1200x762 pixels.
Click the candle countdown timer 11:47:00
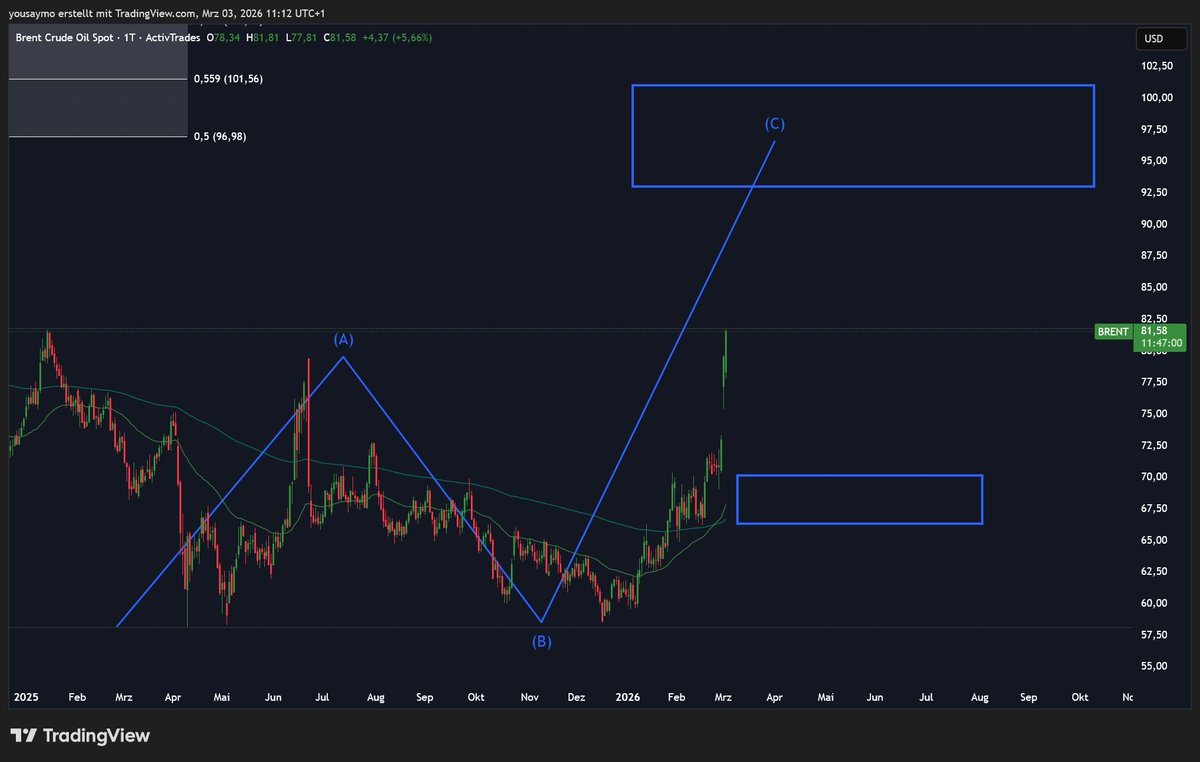click(x=1161, y=343)
